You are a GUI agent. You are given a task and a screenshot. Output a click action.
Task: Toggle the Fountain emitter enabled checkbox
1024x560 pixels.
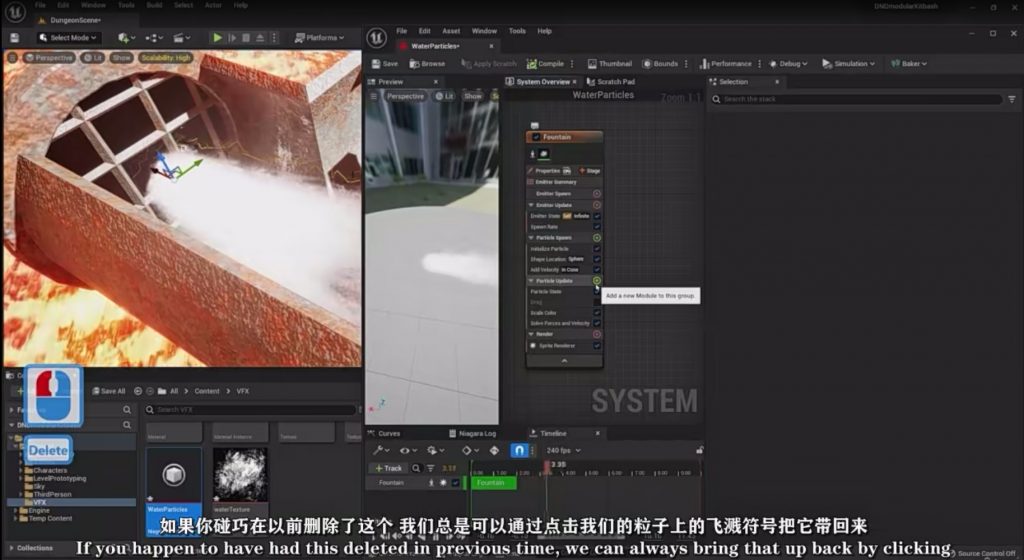coord(536,137)
